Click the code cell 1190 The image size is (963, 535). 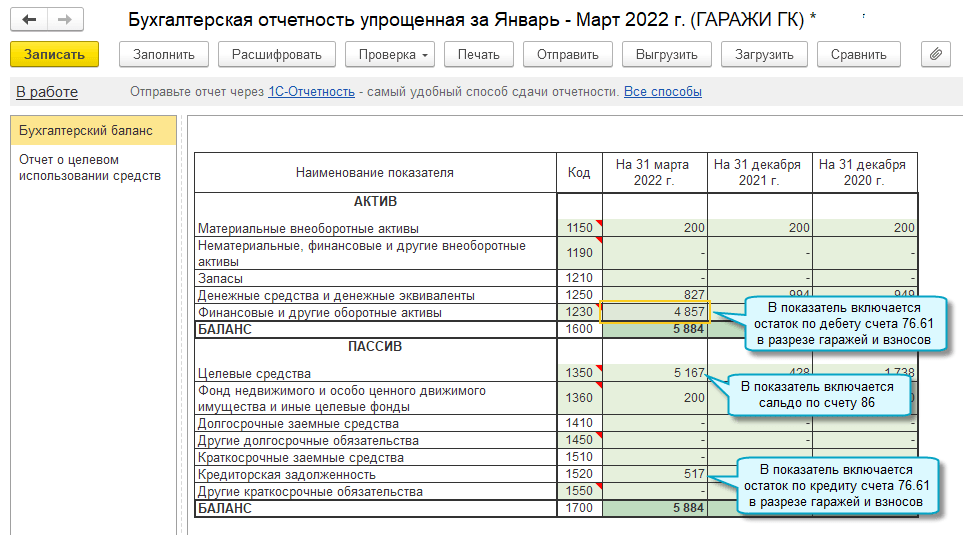coord(579,253)
